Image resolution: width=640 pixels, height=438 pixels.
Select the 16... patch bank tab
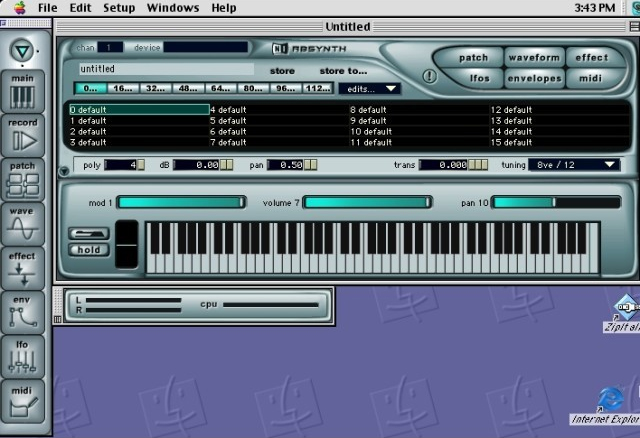(123, 88)
